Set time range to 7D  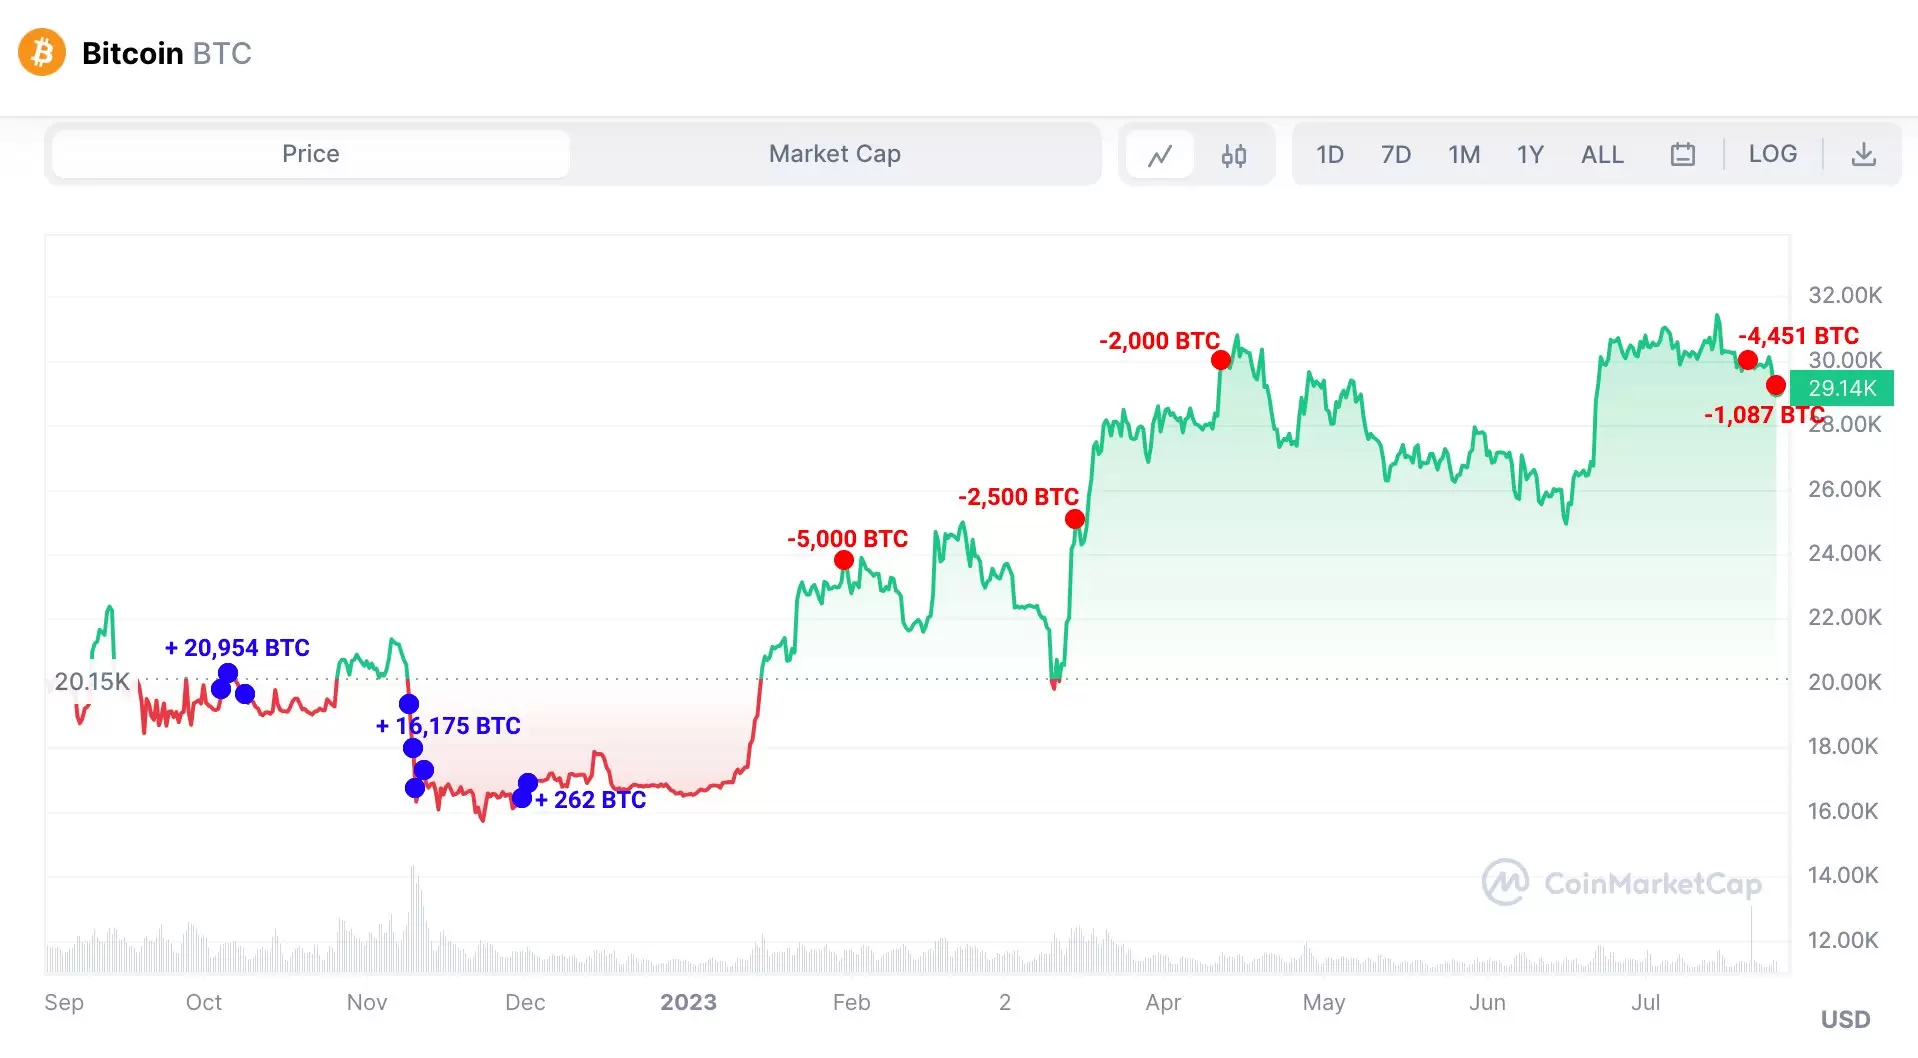pos(1395,155)
